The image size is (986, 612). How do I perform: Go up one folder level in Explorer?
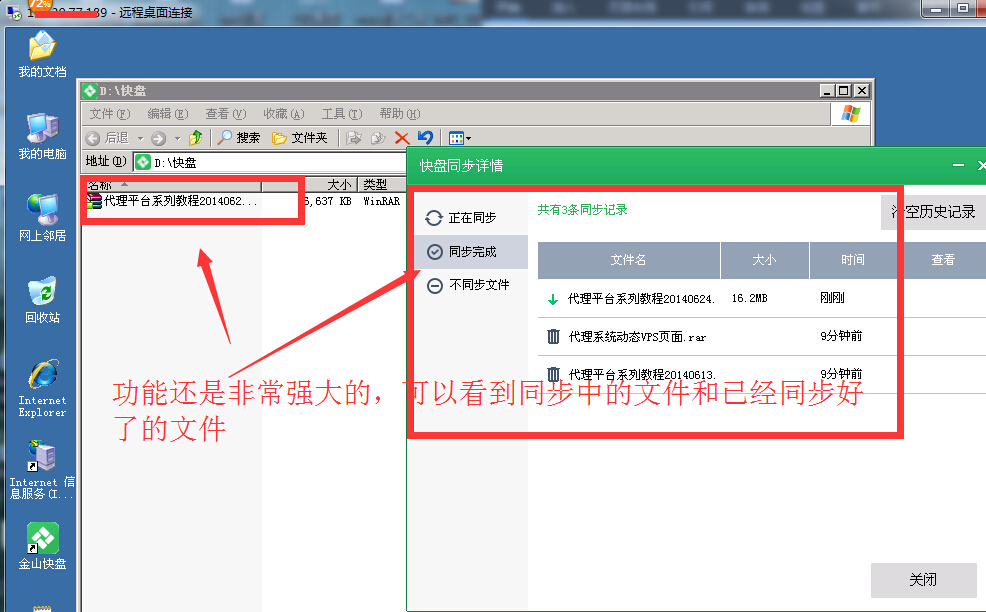[196, 138]
